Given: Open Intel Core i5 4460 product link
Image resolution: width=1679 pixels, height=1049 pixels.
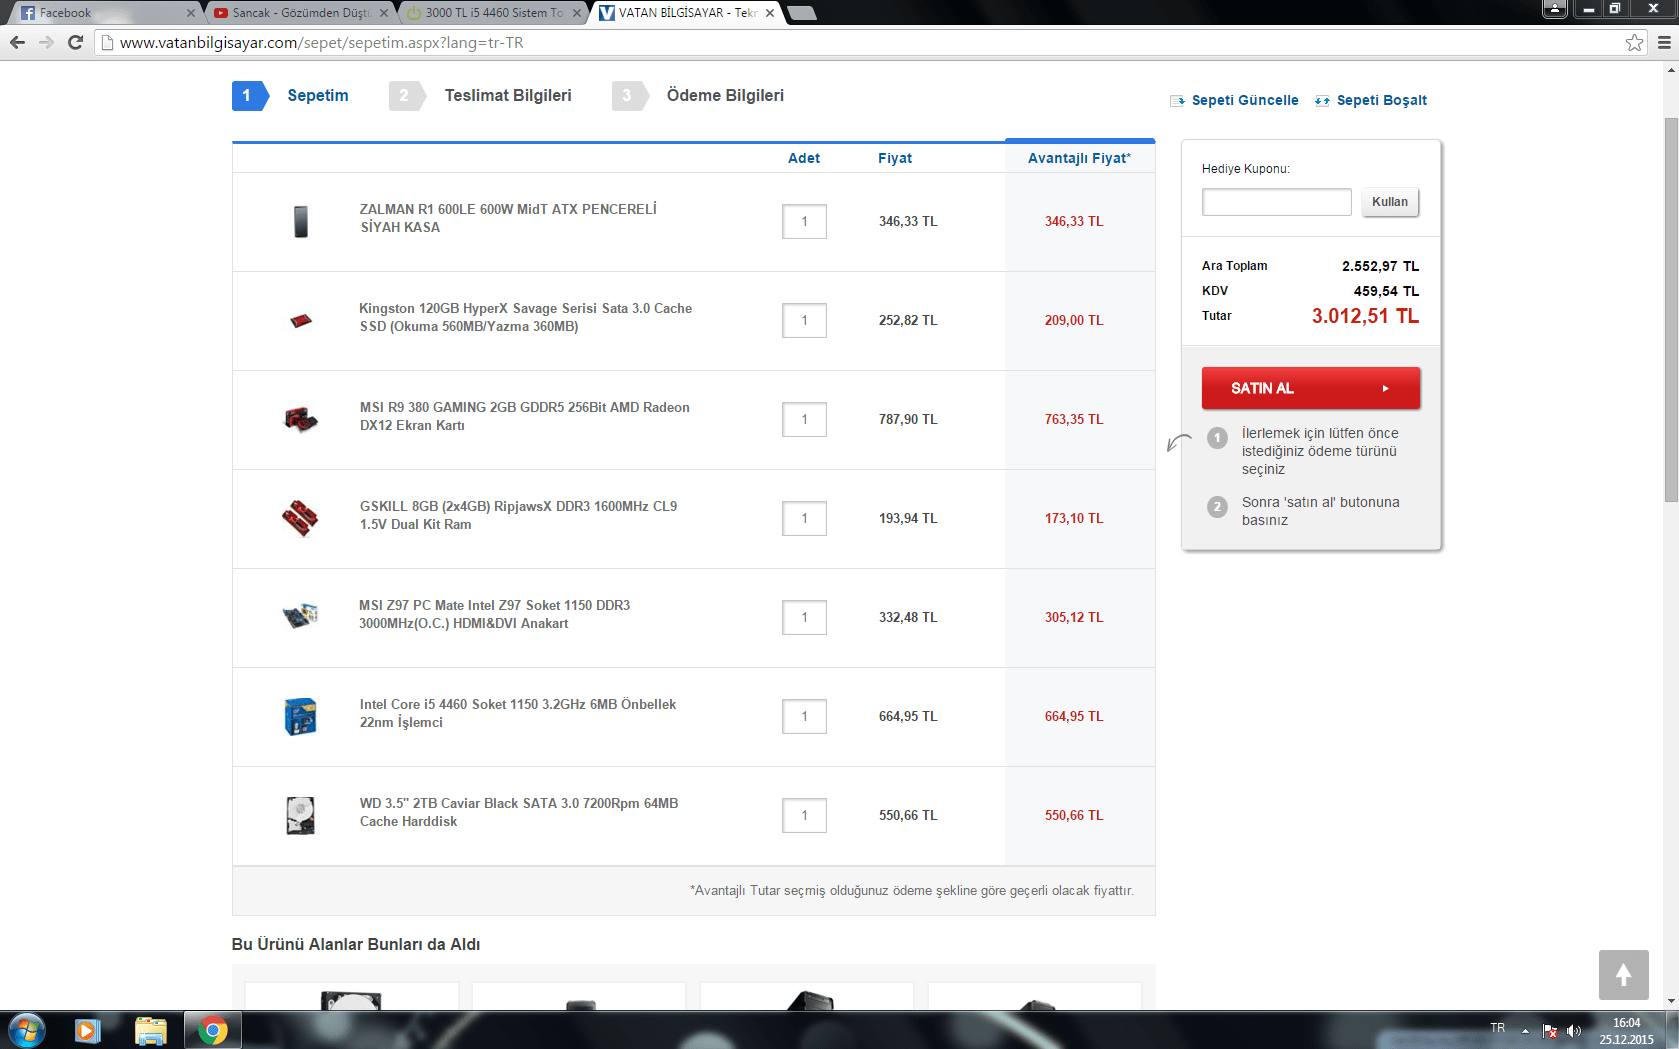Looking at the screenshot, I should pos(517,713).
